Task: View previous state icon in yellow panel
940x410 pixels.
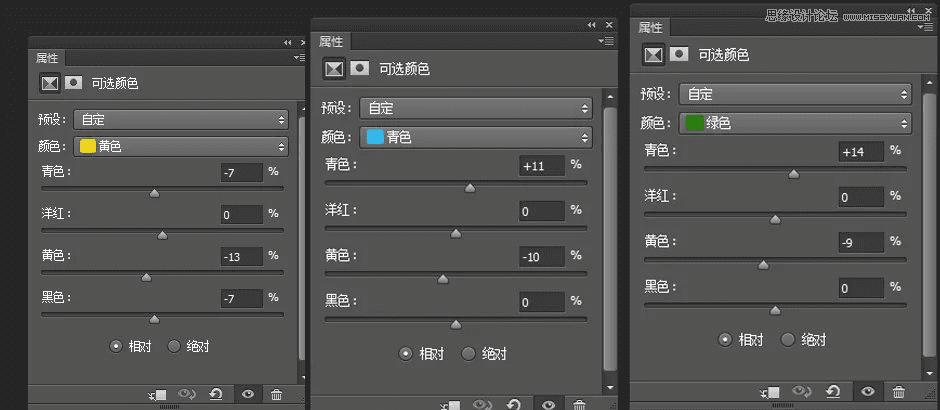Action: click(x=187, y=394)
